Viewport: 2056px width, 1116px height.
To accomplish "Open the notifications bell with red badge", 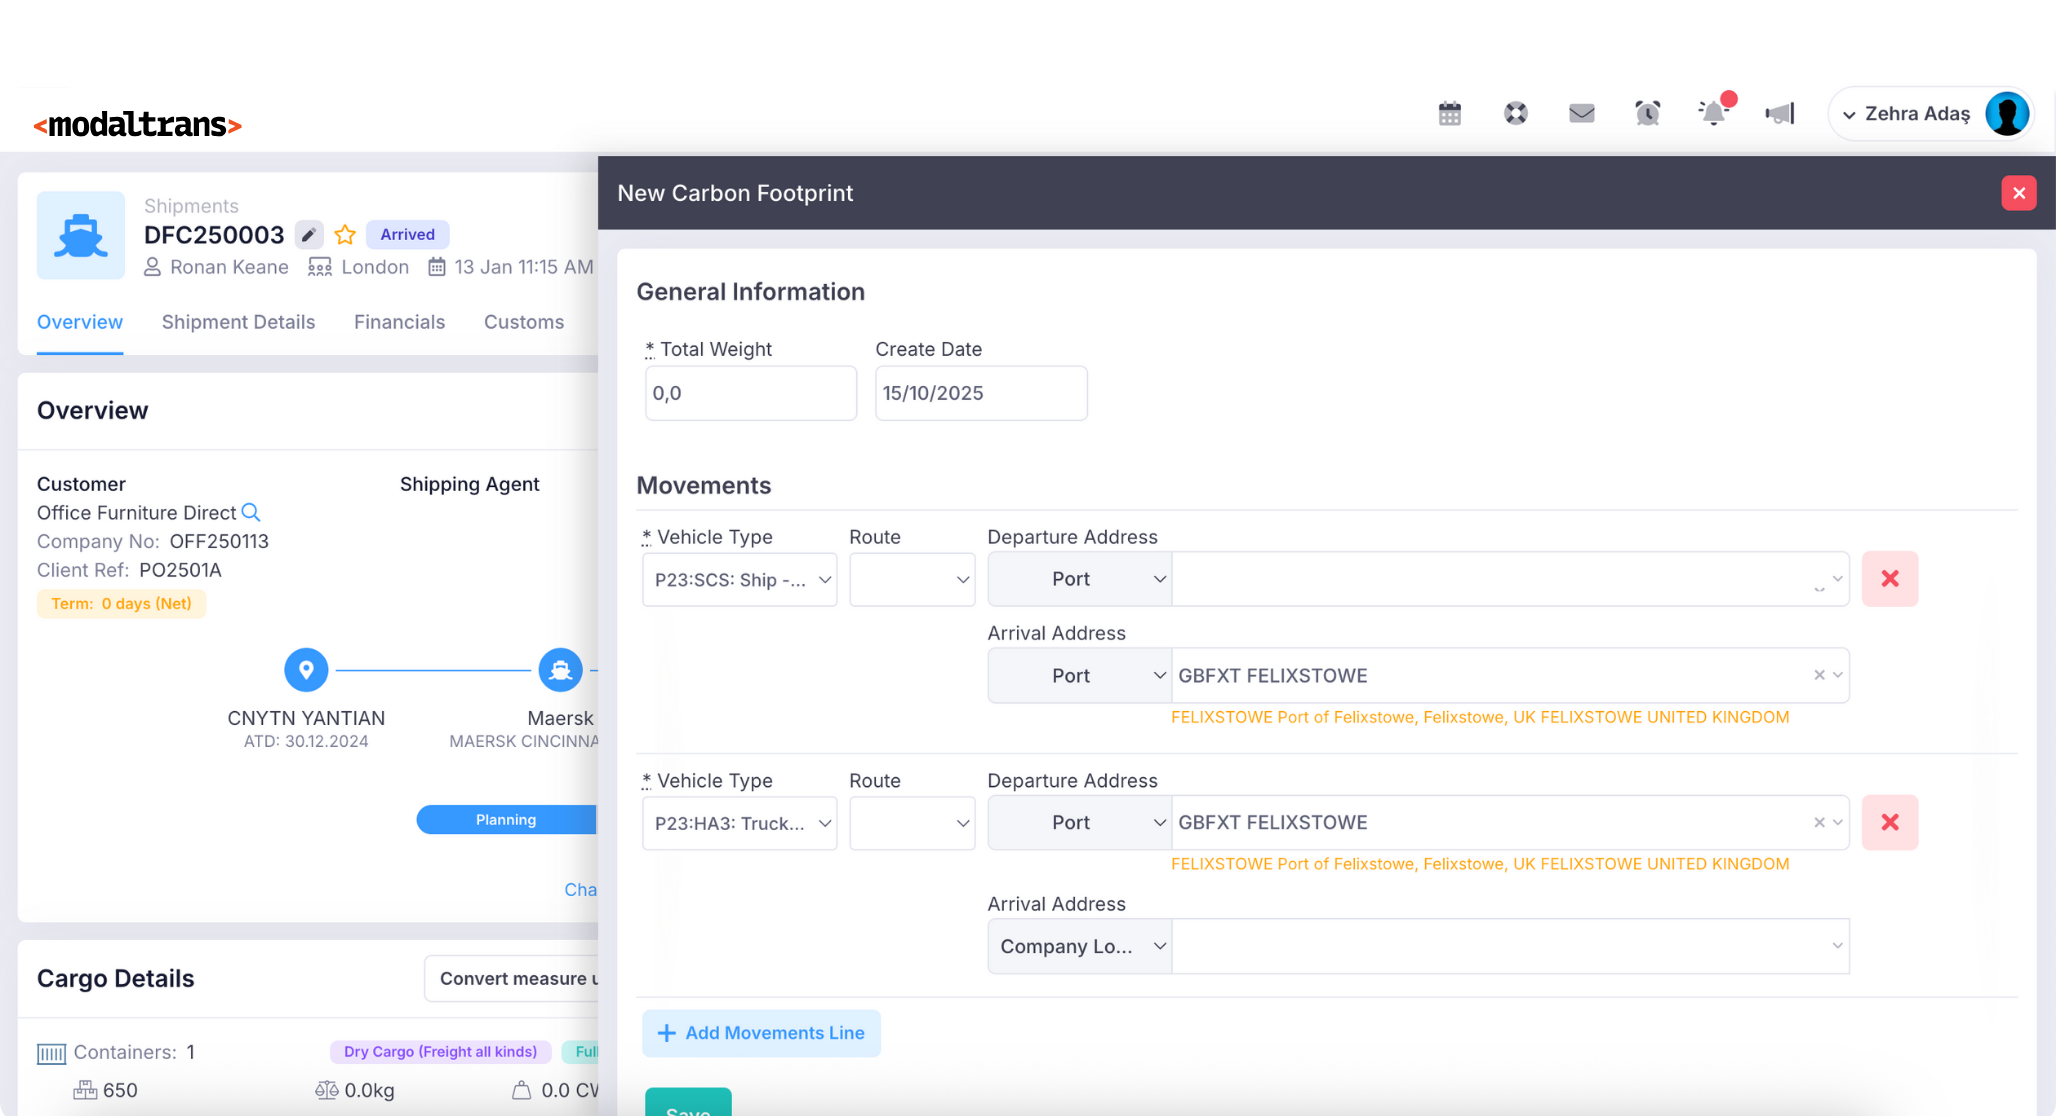I will tap(1713, 113).
